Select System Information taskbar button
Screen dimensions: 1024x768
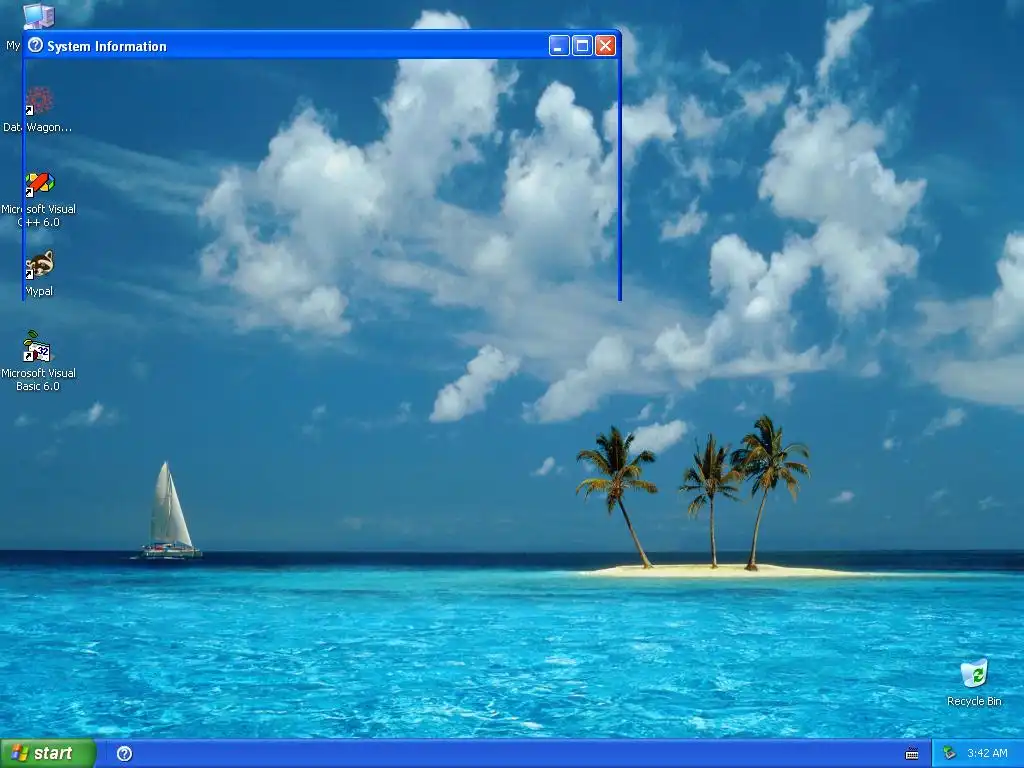[x=124, y=754]
